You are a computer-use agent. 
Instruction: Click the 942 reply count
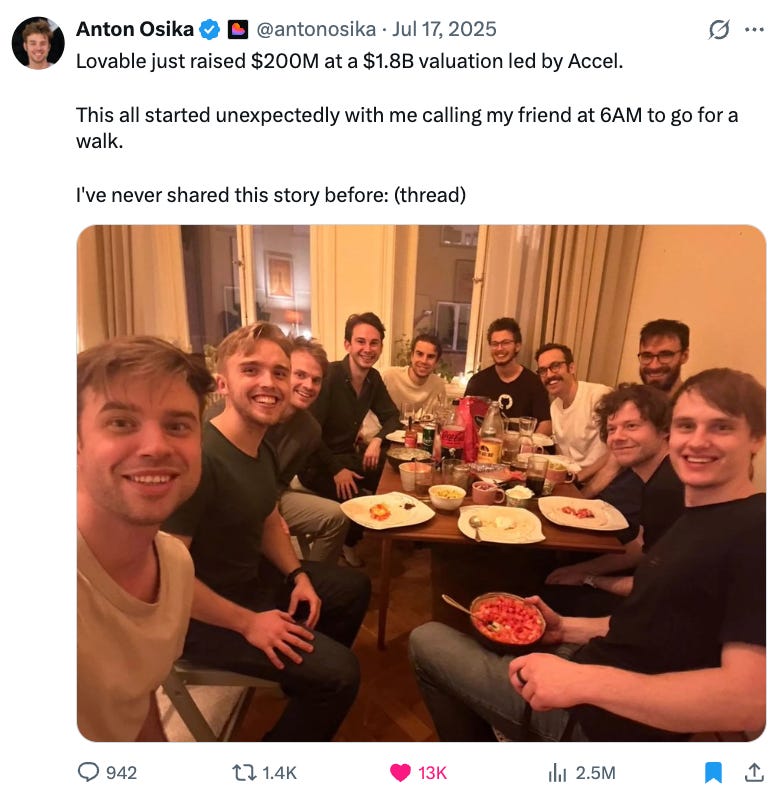(121, 773)
